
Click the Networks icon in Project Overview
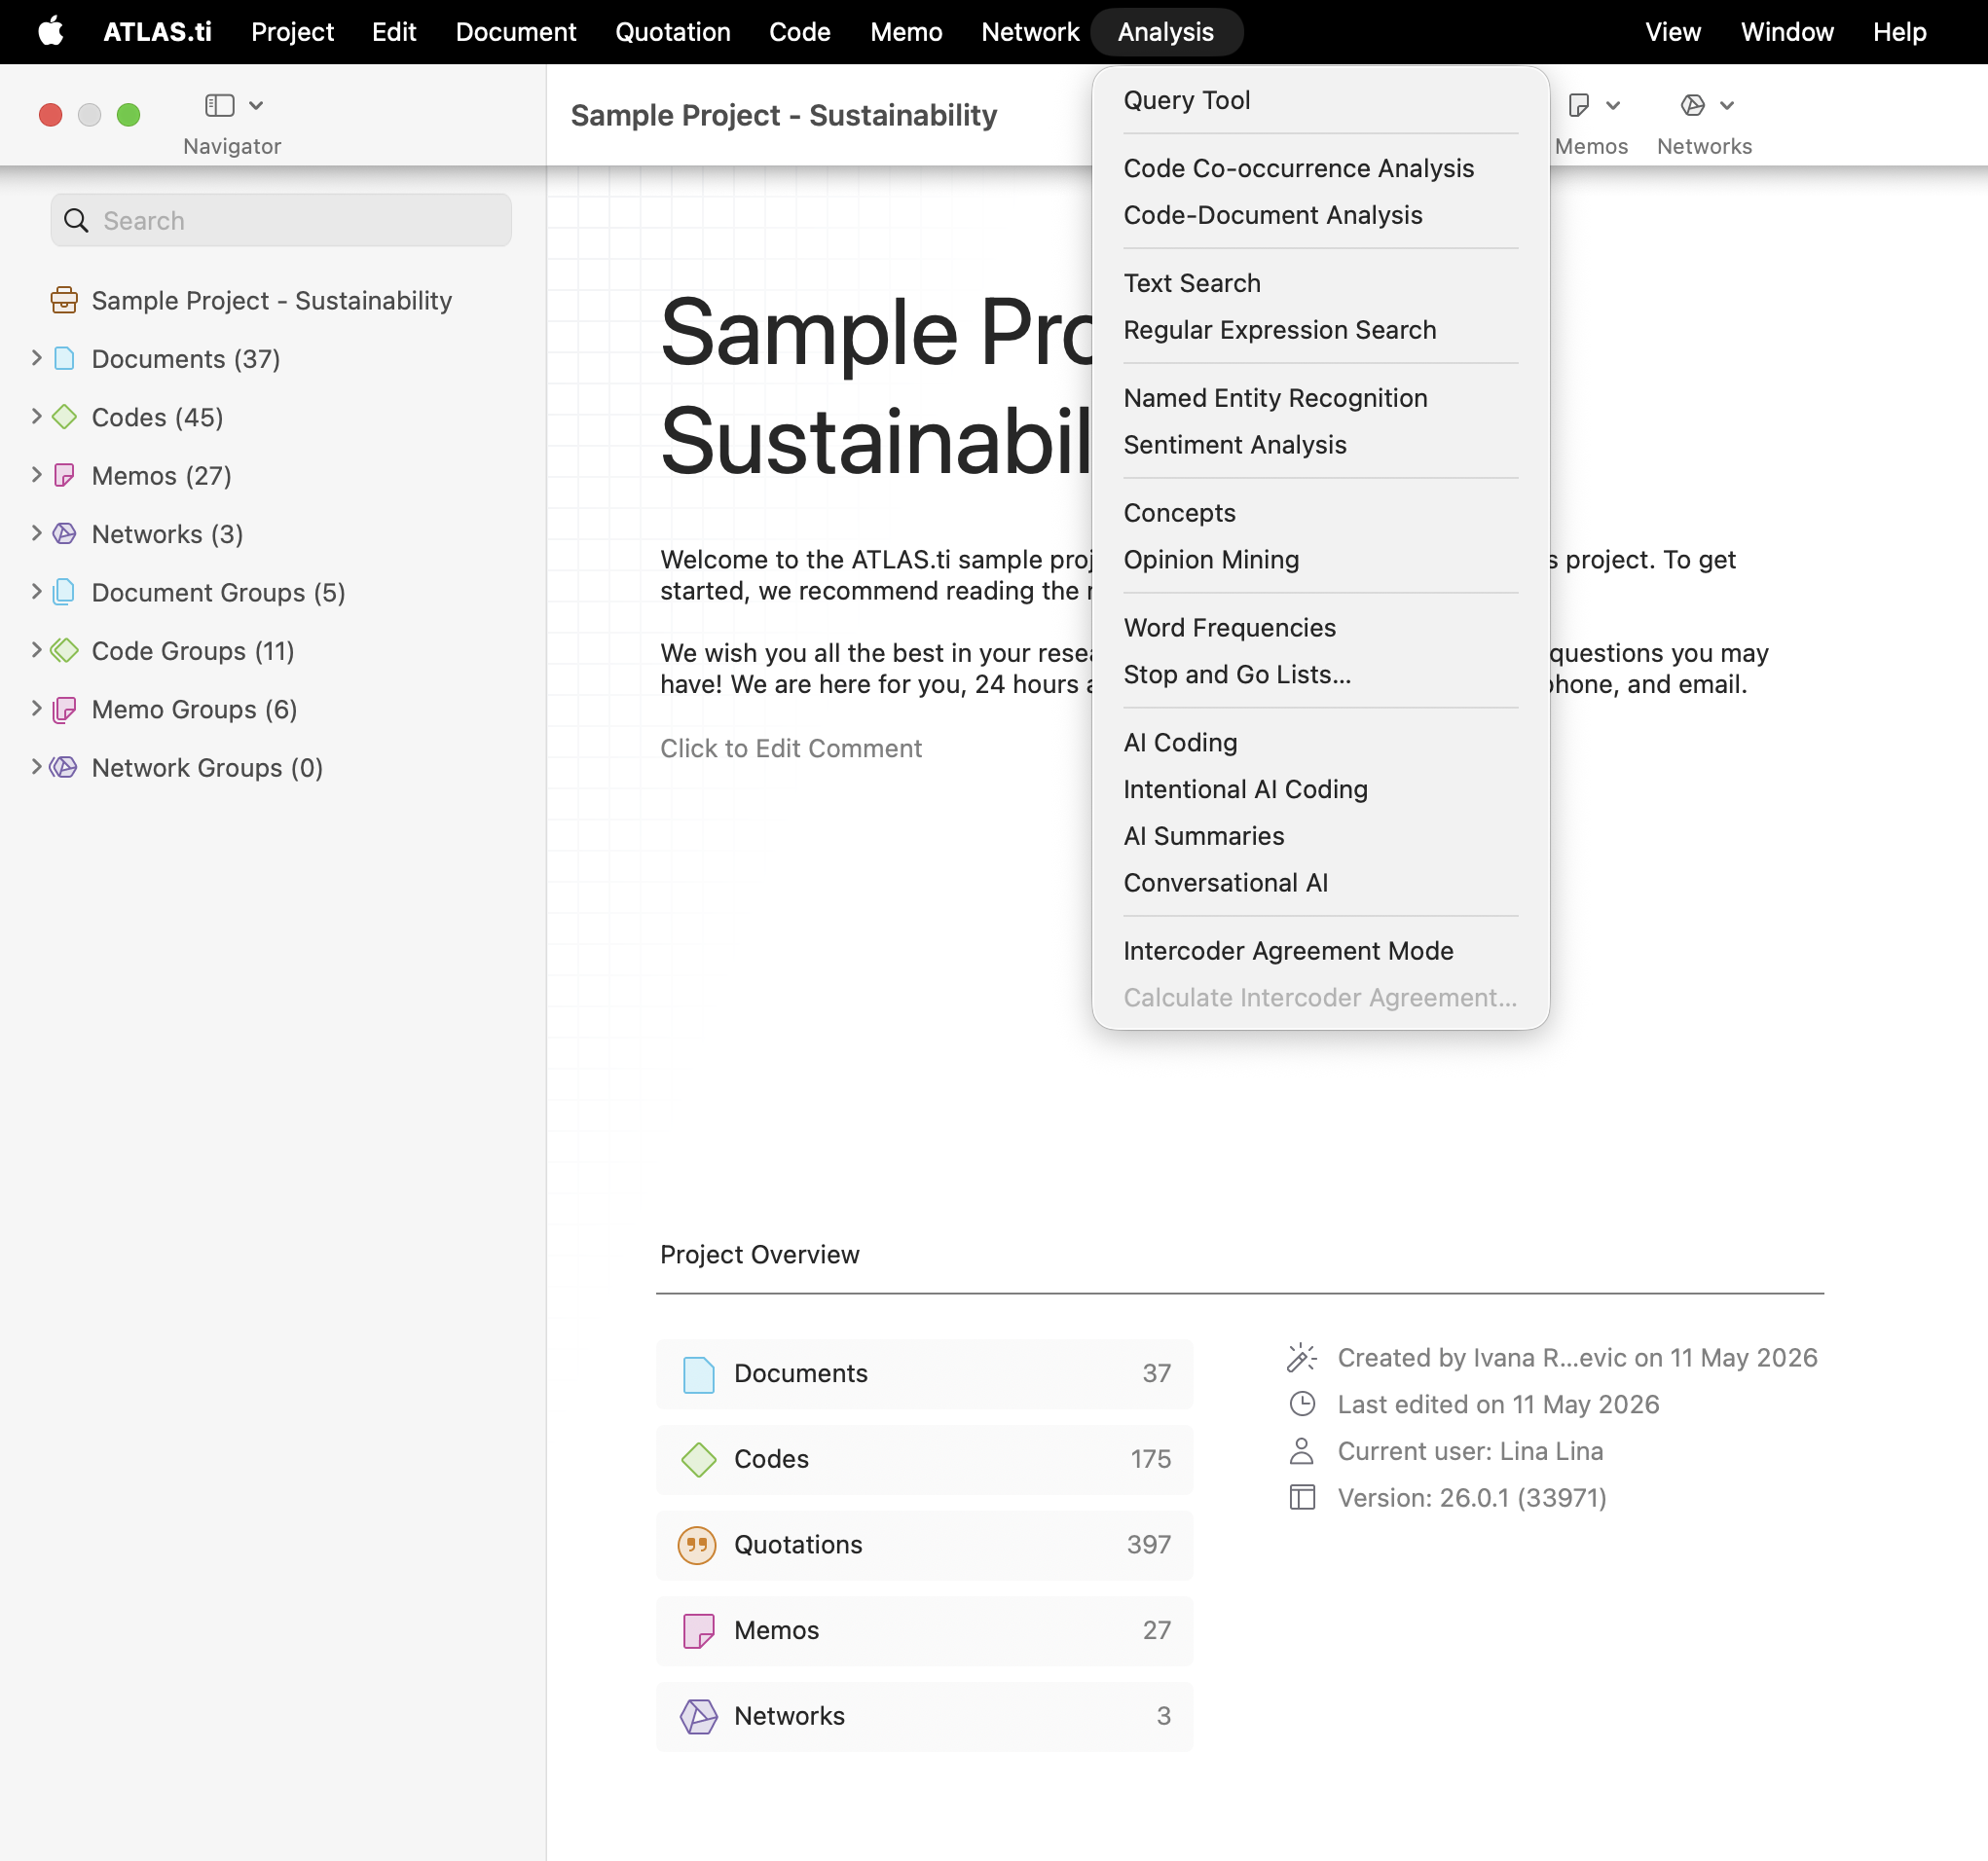[698, 1716]
